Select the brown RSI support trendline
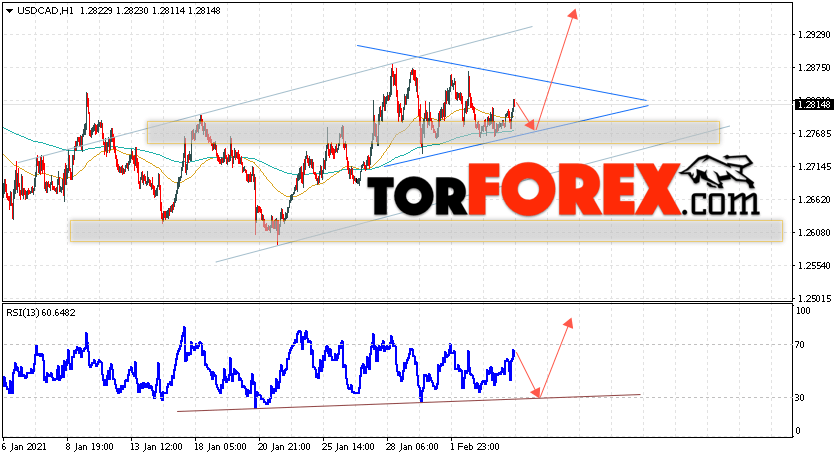Screen dimensions: 838x458 [409, 403]
